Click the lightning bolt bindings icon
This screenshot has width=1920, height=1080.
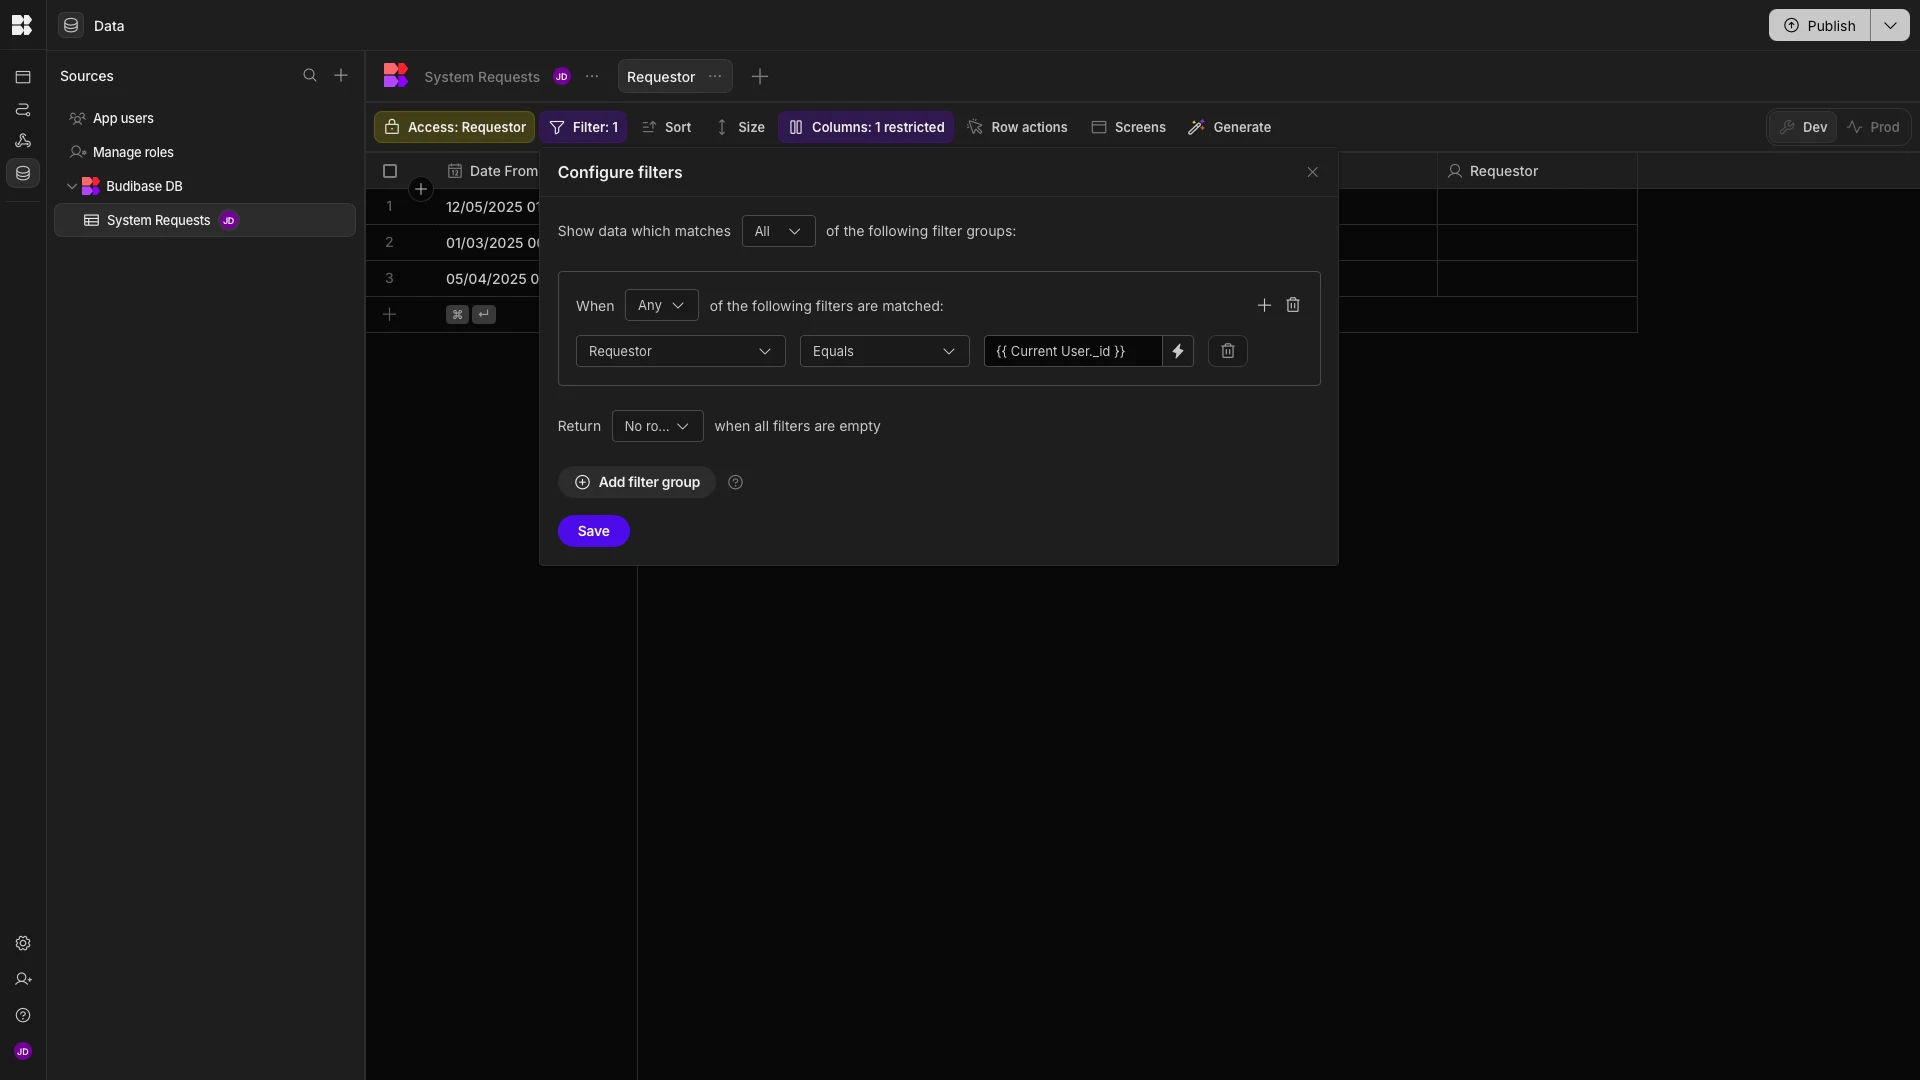click(x=1178, y=351)
